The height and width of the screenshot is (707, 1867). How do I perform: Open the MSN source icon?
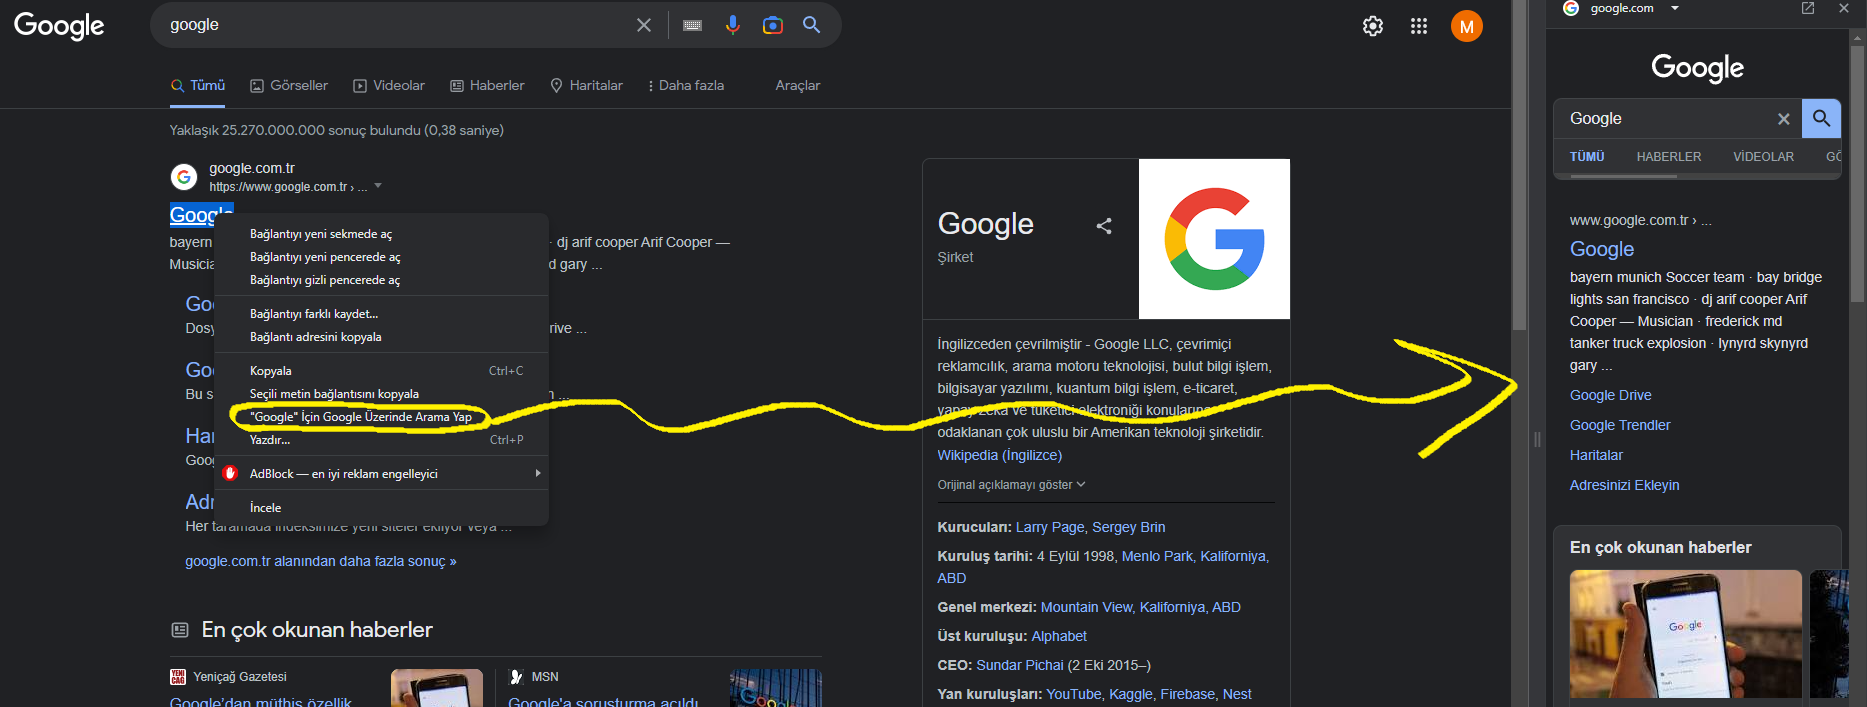(517, 677)
